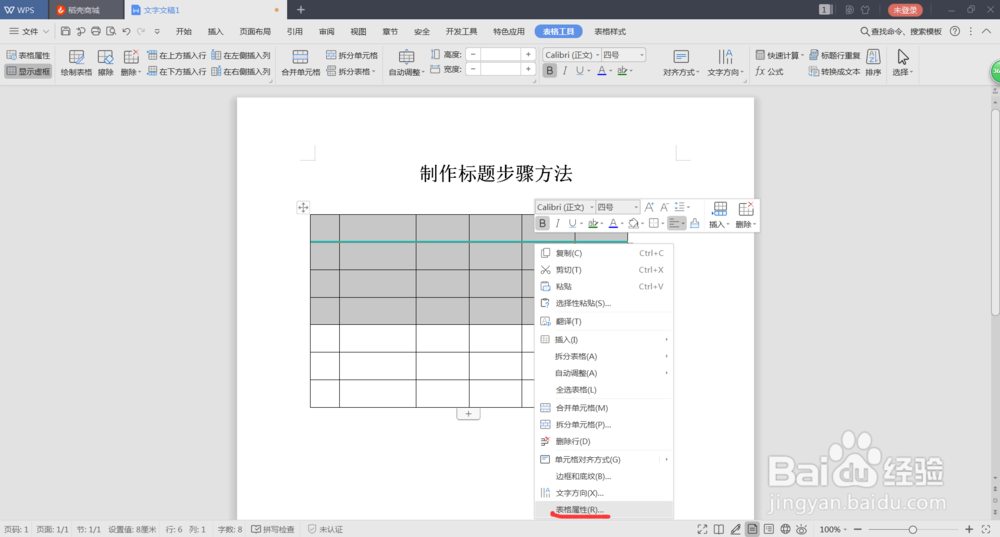Click web layout globe icon in status bar

click(x=785, y=529)
